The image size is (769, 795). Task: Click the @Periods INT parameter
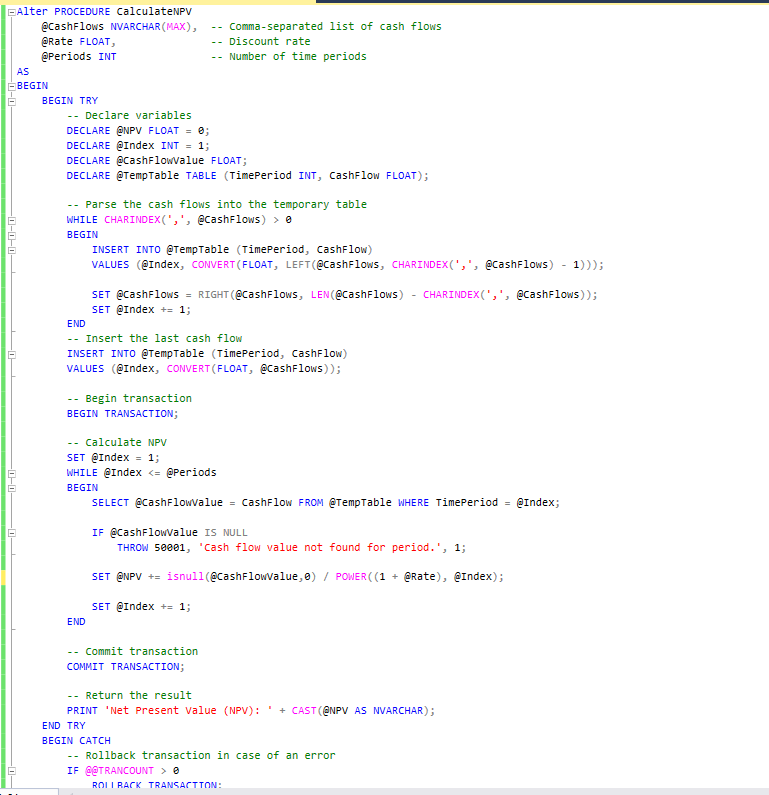coord(79,56)
